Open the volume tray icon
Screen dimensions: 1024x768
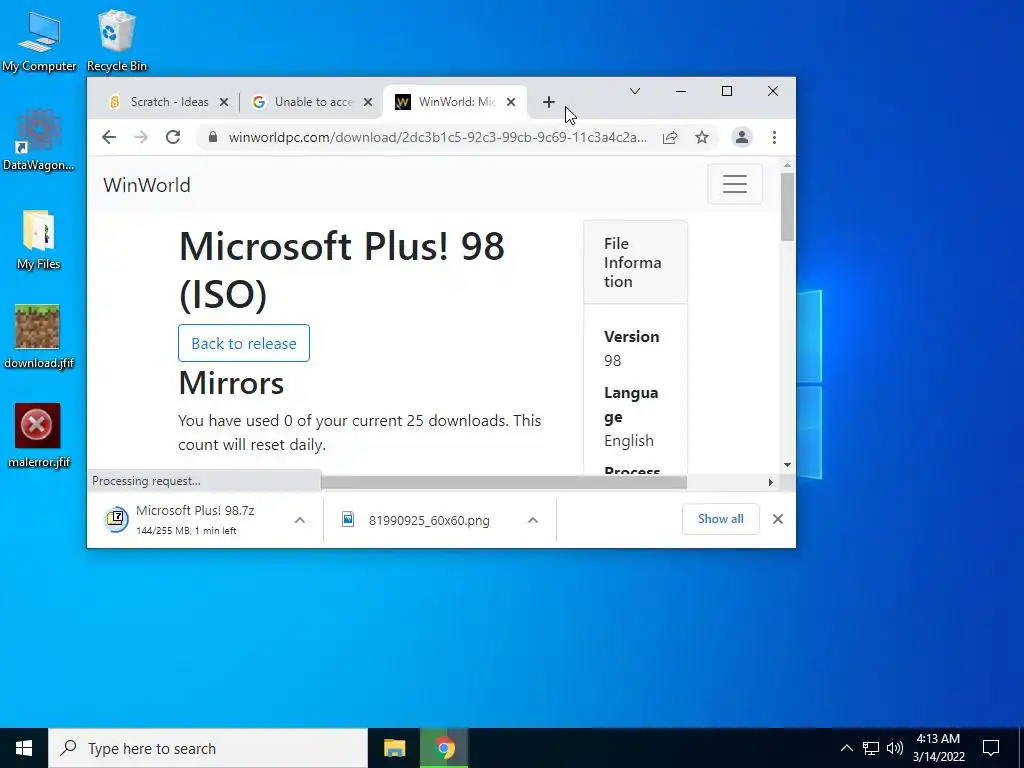[x=895, y=748]
